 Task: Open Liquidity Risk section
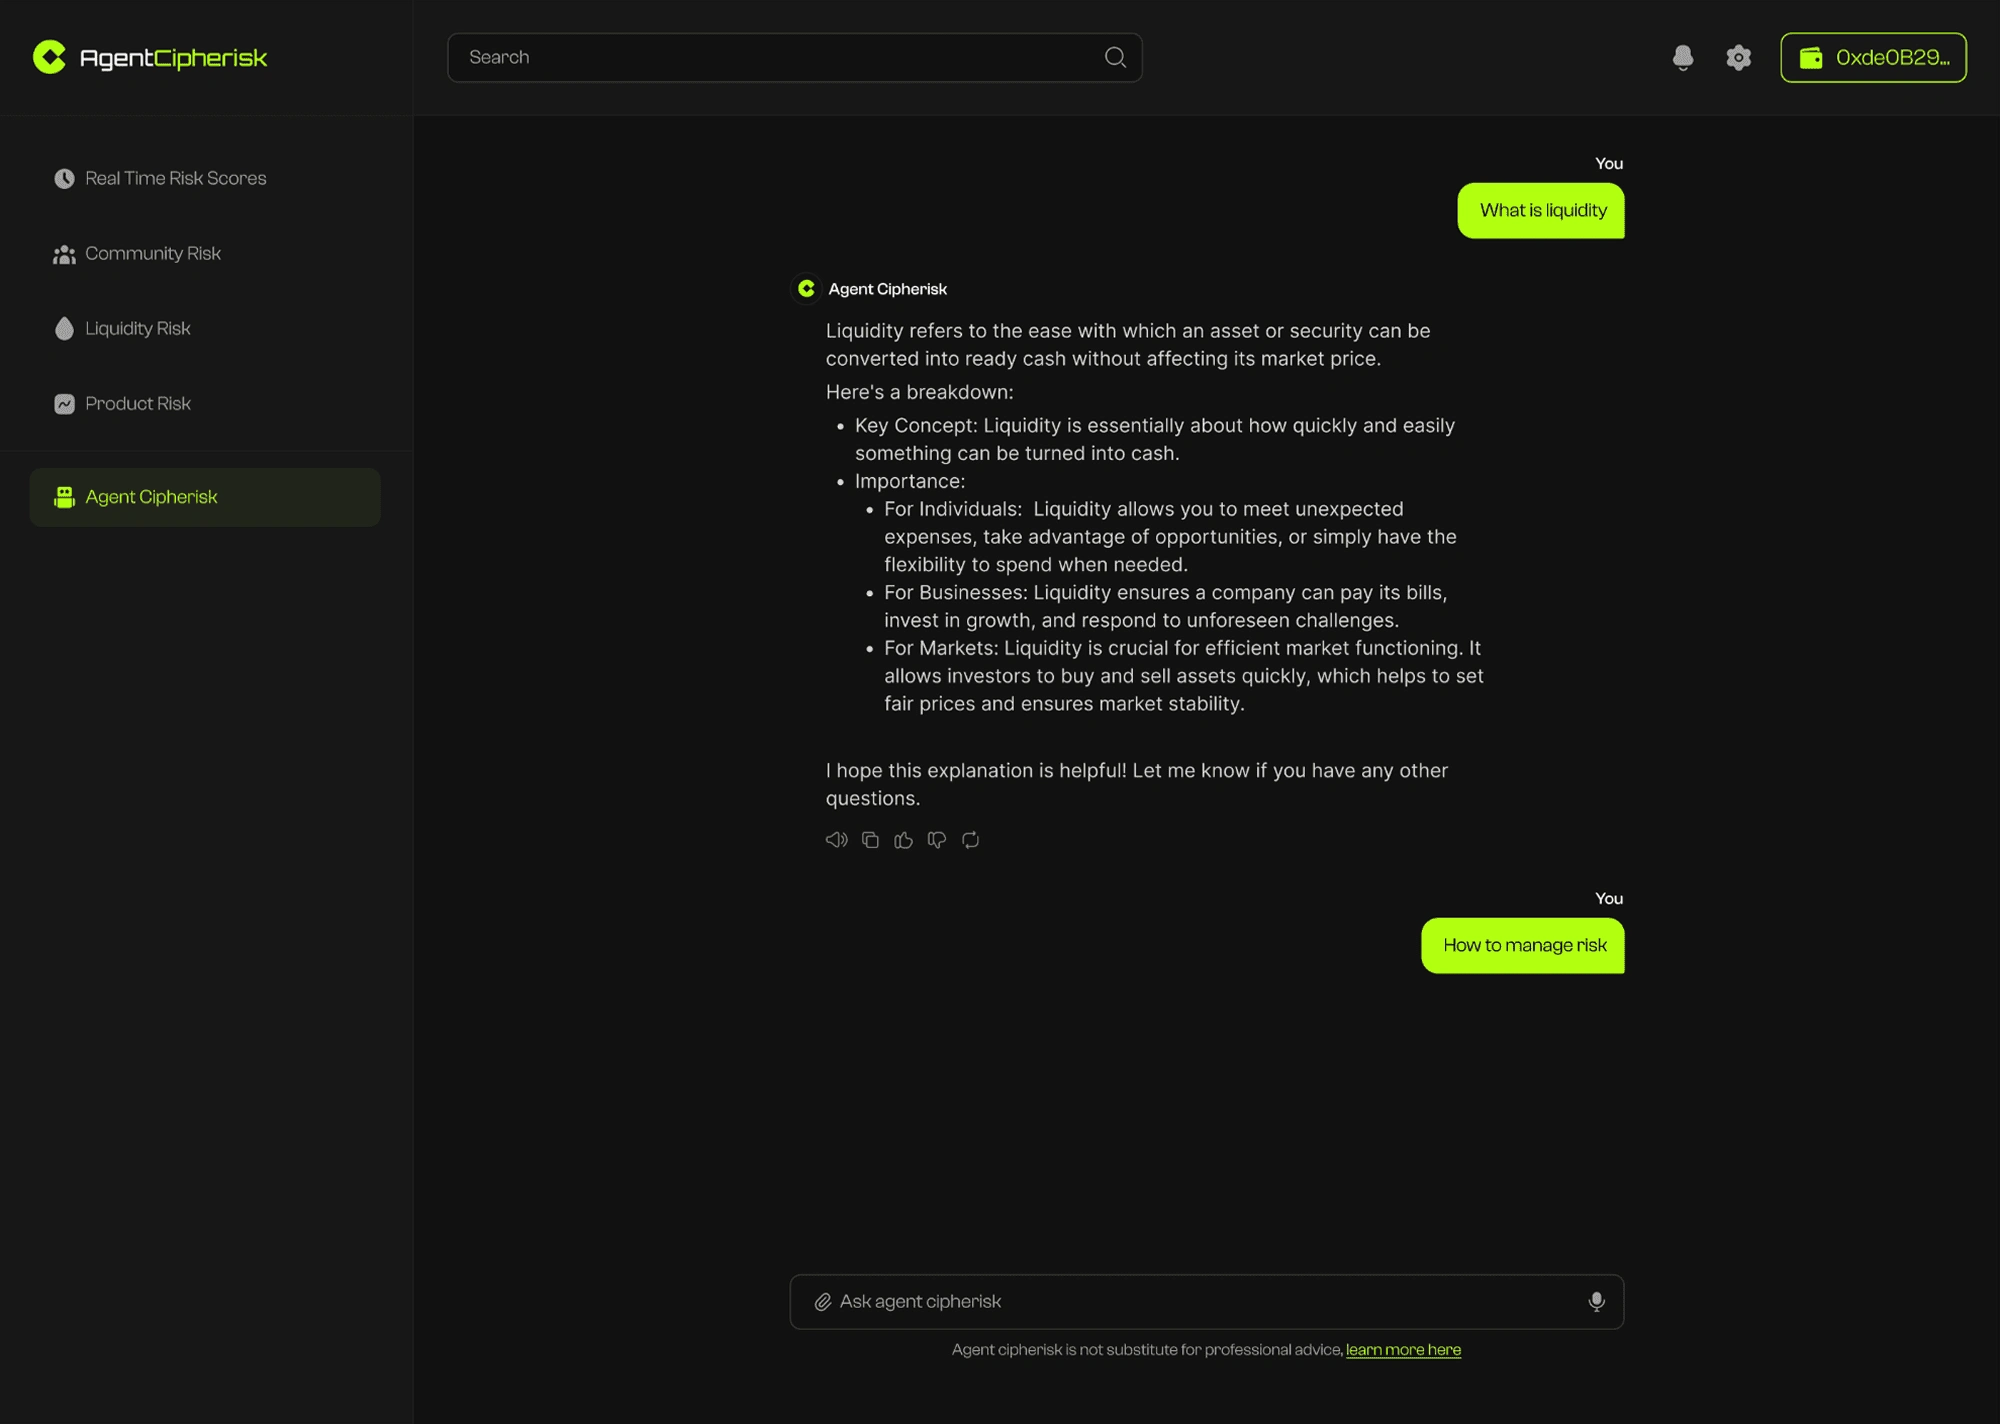(137, 329)
